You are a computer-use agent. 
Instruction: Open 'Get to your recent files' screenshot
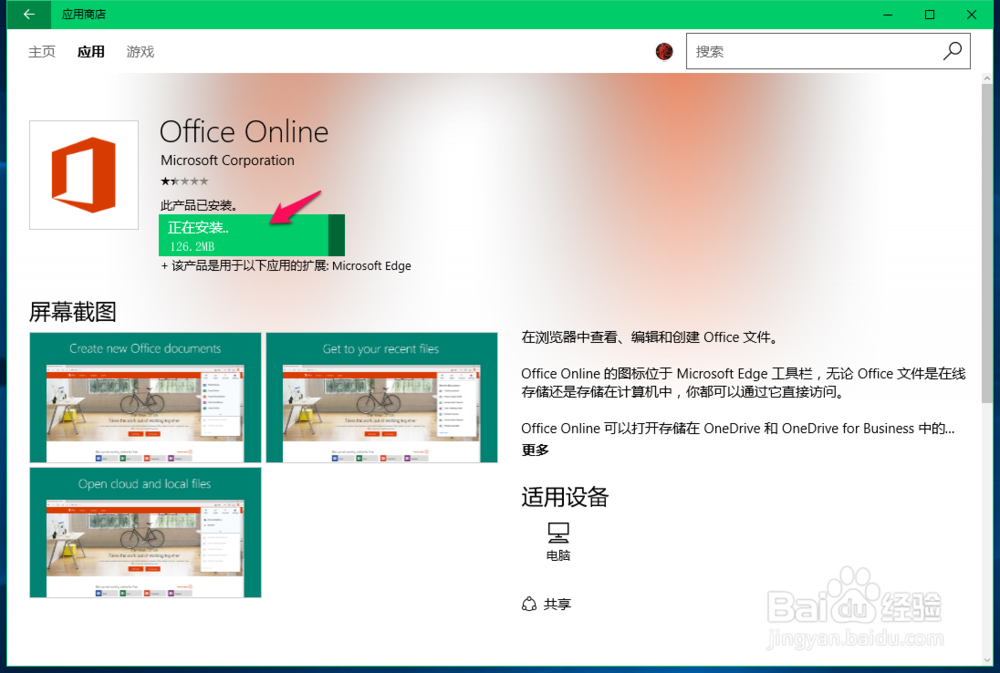pyautogui.click(x=381, y=397)
